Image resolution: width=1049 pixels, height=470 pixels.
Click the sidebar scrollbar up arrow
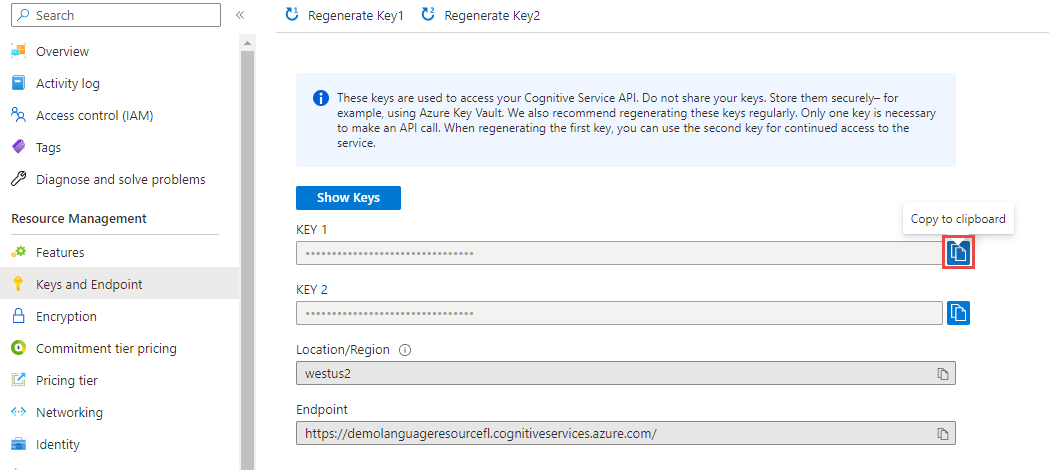pyautogui.click(x=247, y=43)
